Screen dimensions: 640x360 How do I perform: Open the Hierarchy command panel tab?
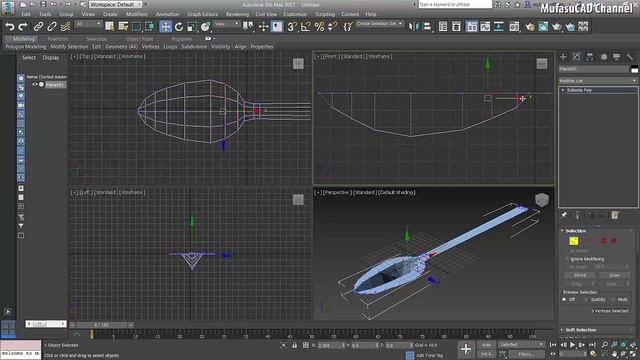(590, 57)
